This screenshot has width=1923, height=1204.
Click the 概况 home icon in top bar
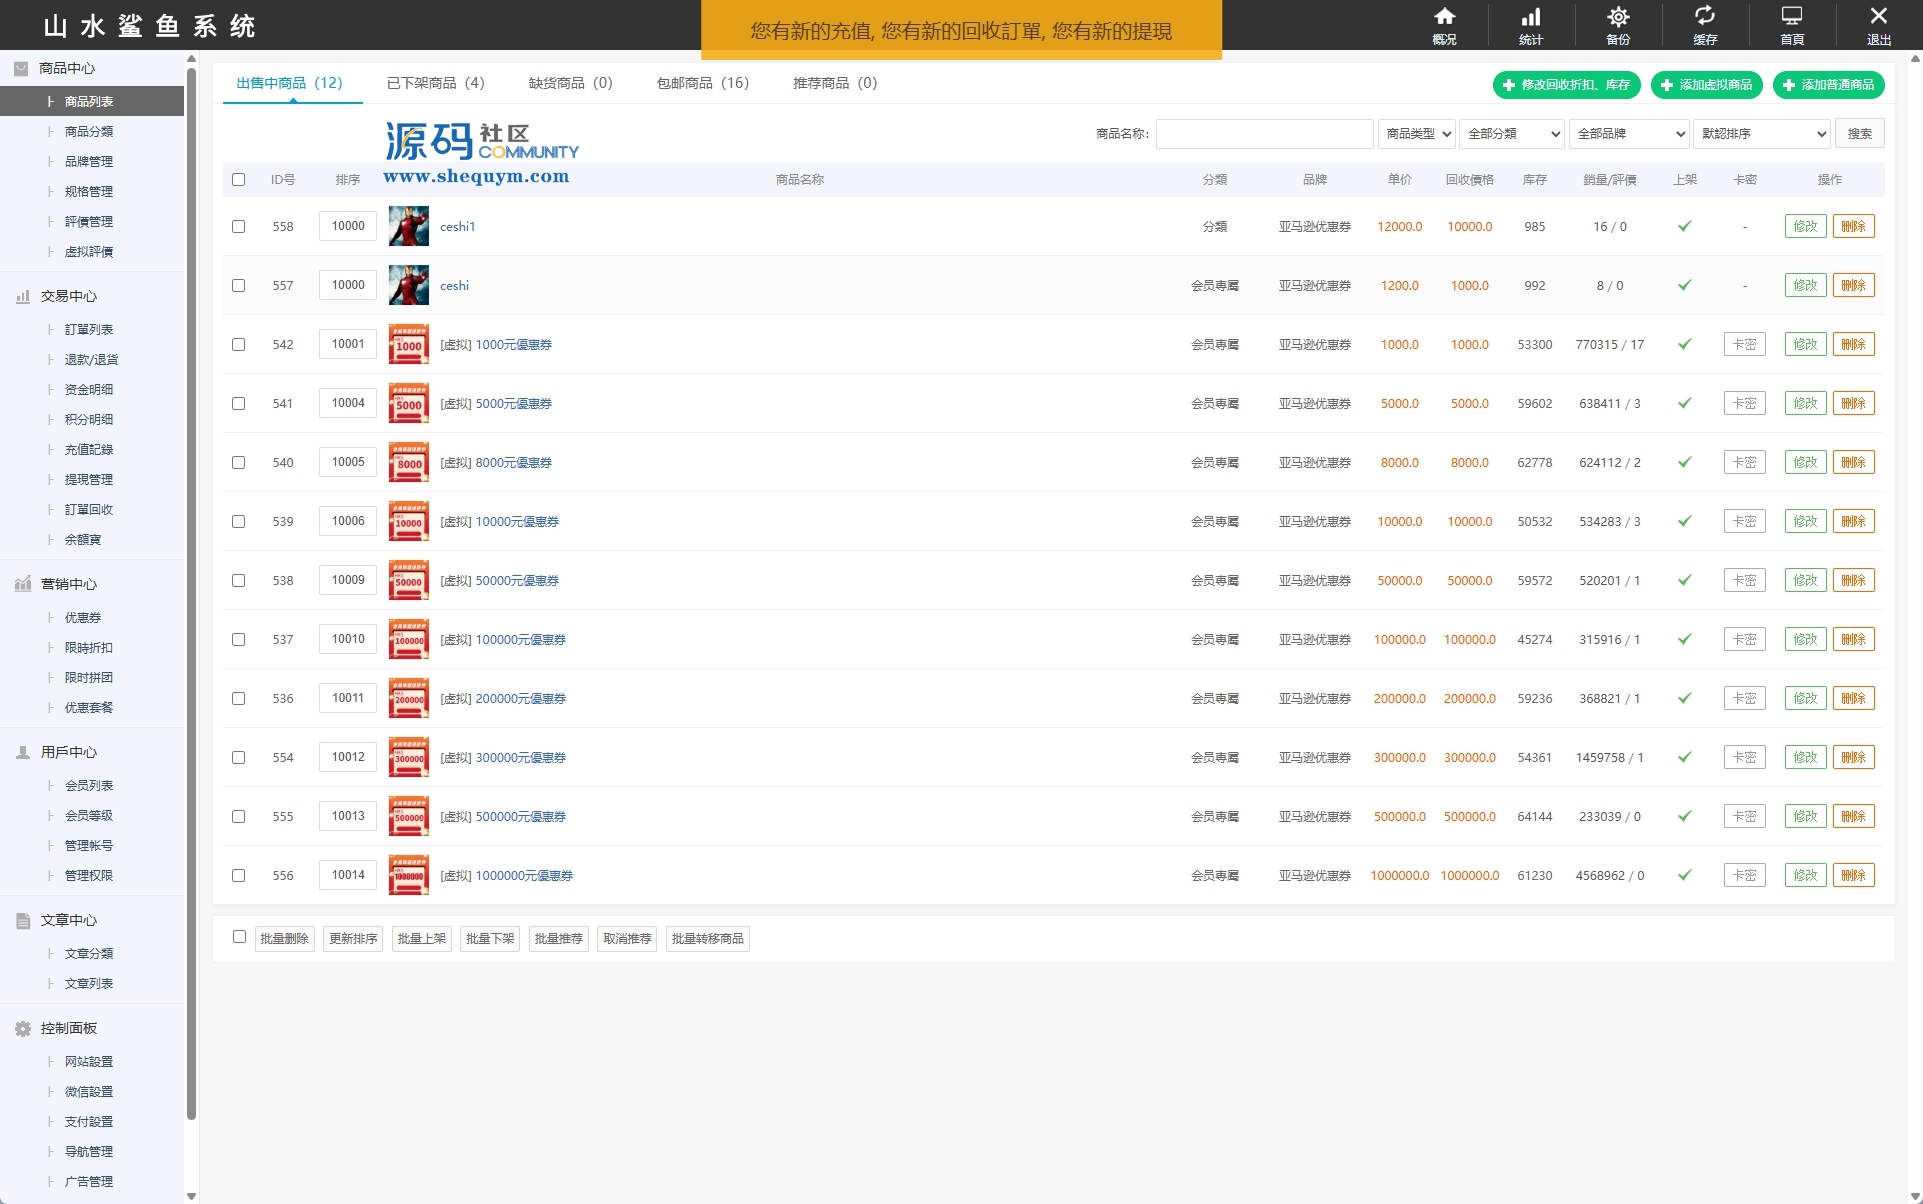[x=1444, y=17]
